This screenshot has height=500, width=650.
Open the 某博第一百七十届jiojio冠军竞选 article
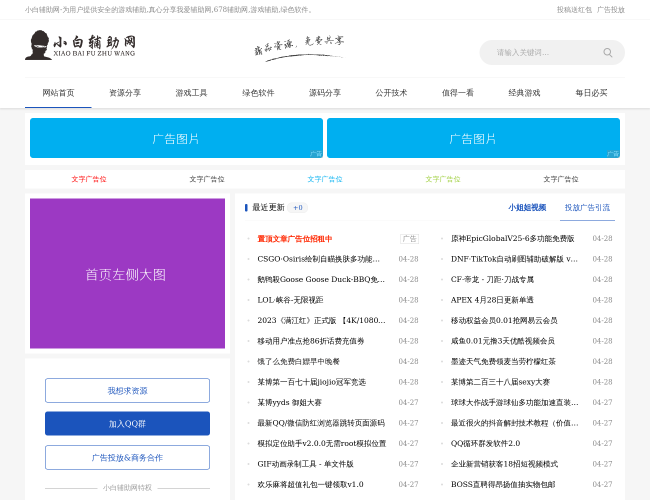[311, 382]
